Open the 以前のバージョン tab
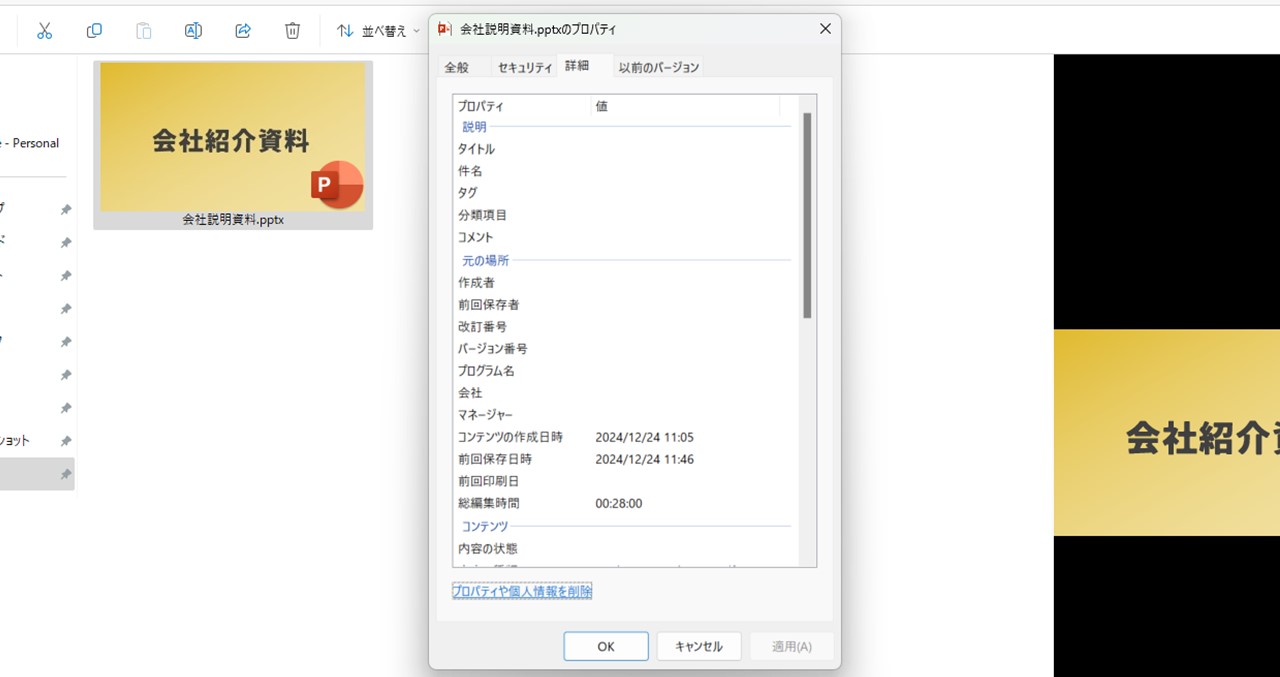Screen dimensions: 1280x677 [658, 67]
